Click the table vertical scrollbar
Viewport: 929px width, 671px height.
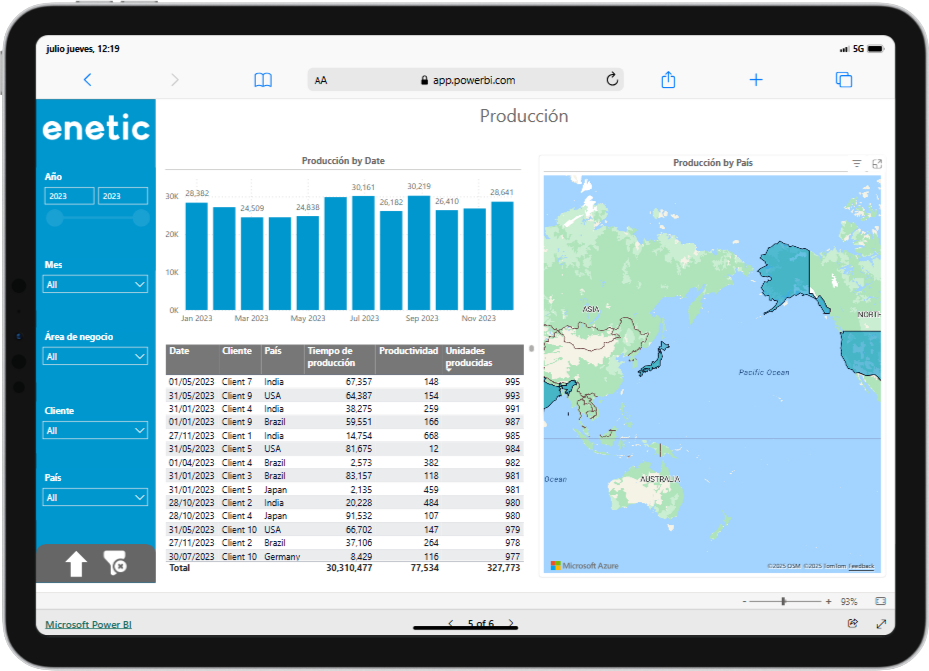(531, 349)
